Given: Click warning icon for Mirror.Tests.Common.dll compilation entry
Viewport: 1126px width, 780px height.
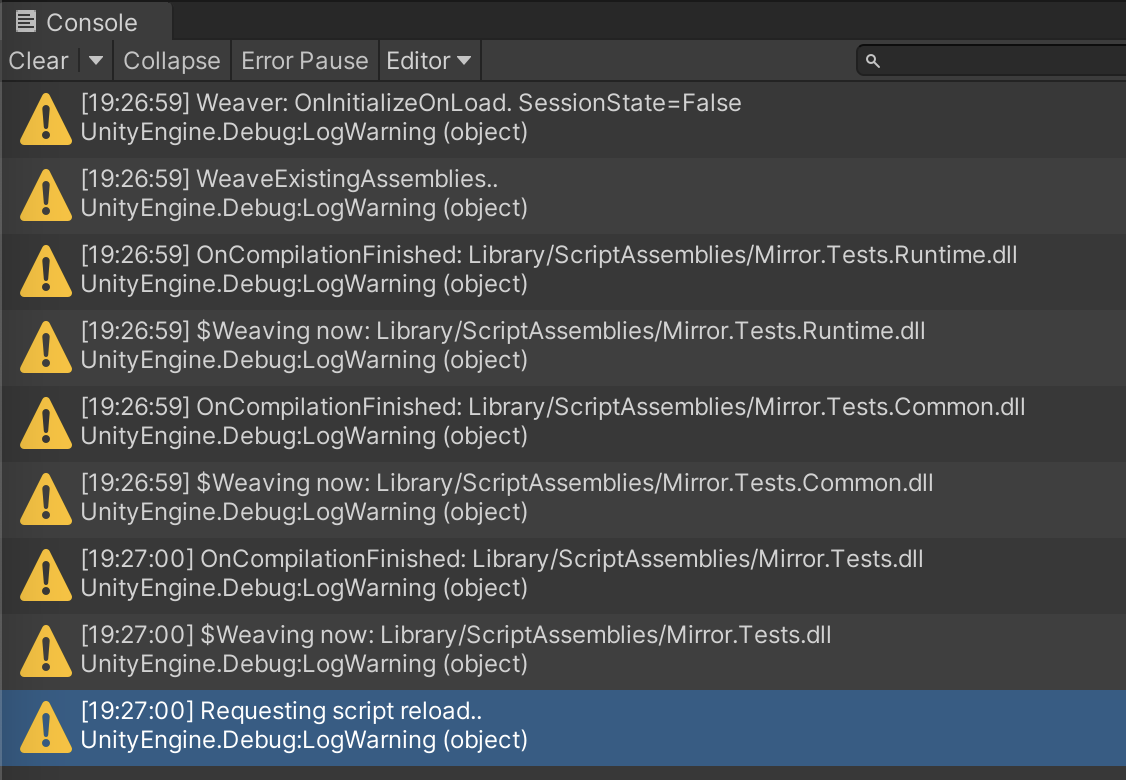Looking at the screenshot, I should click(44, 421).
